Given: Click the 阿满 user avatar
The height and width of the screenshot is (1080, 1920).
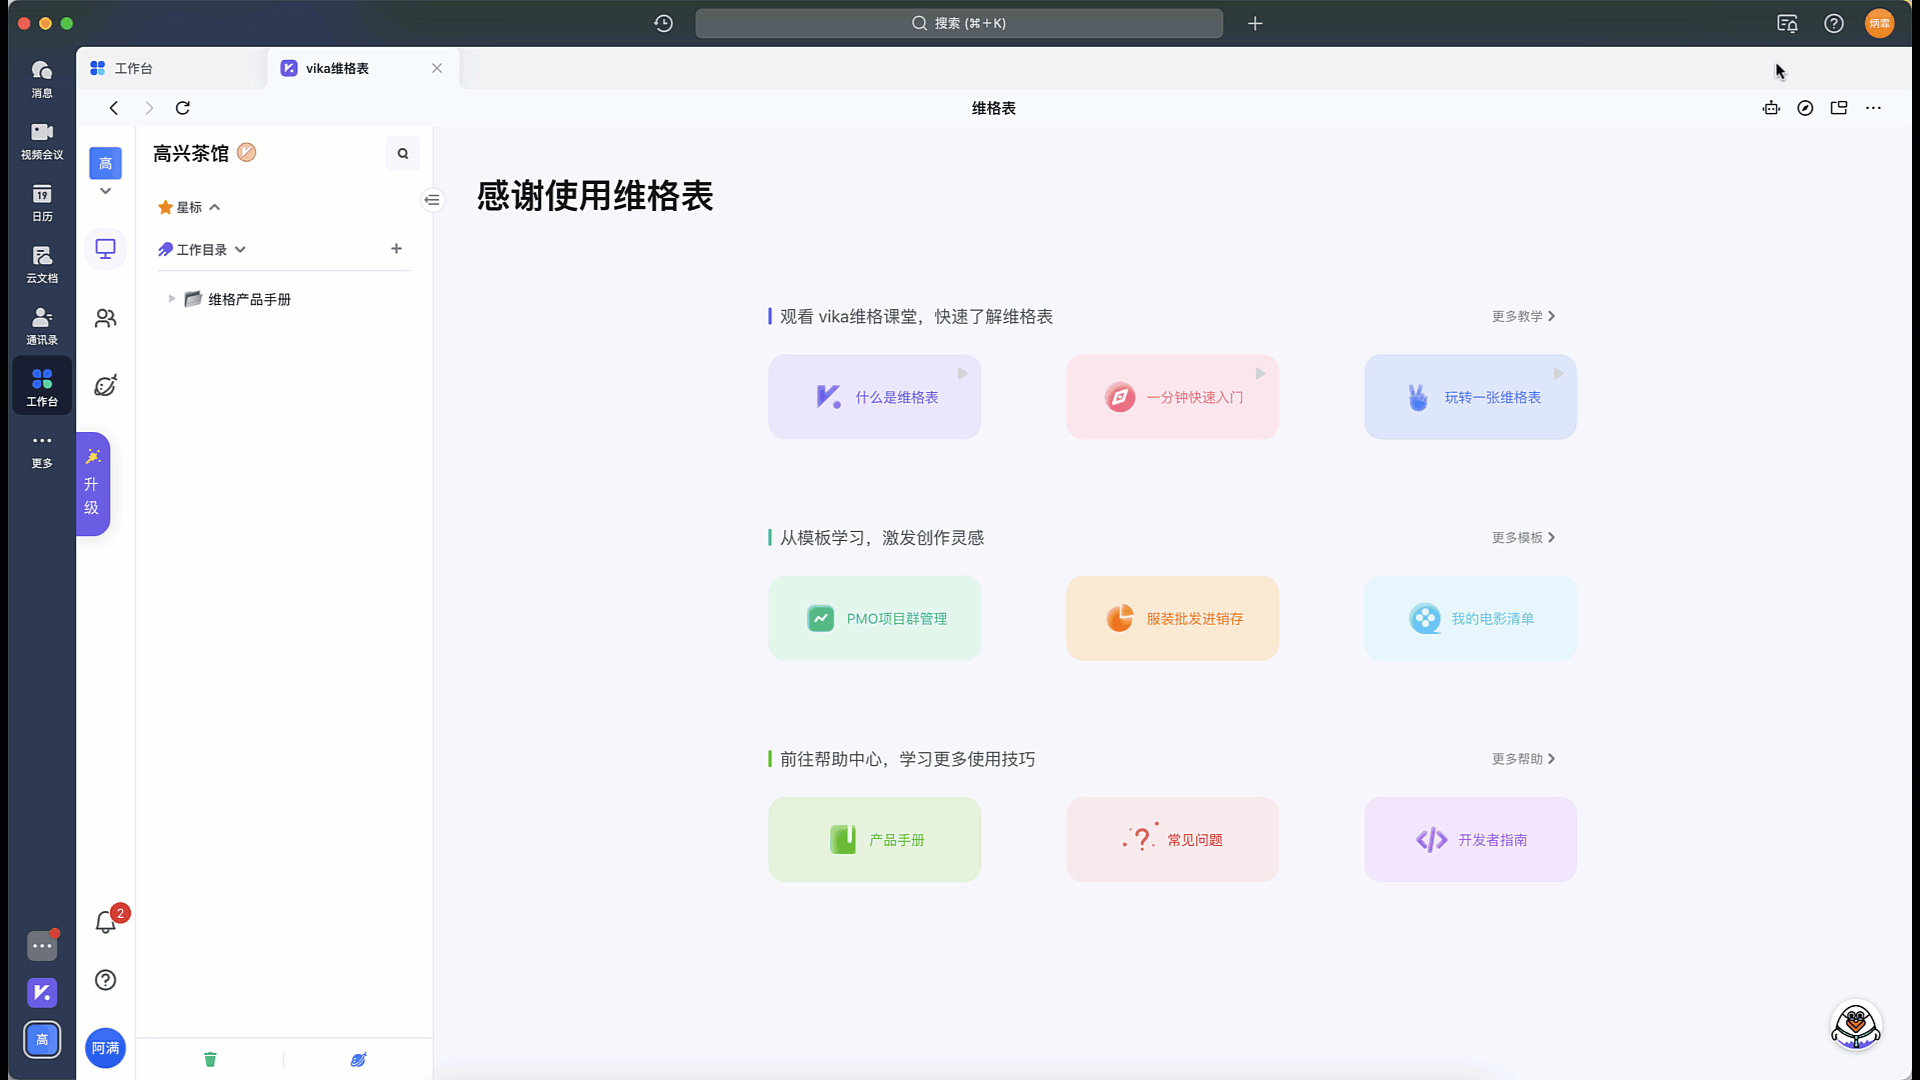Looking at the screenshot, I should [105, 1048].
